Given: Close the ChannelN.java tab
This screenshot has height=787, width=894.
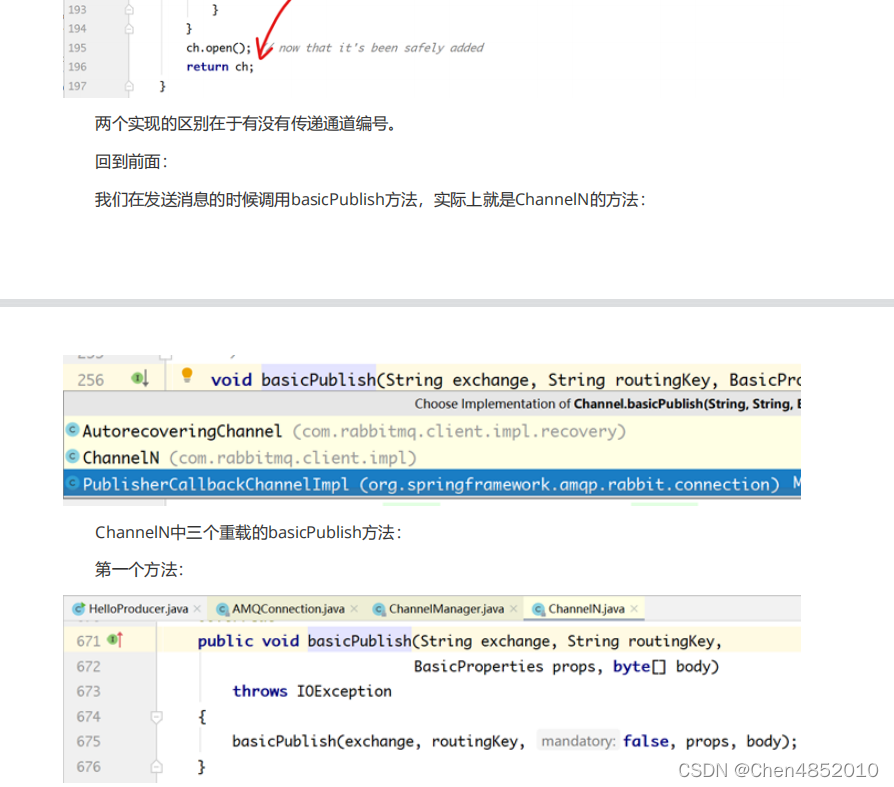Looking at the screenshot, I should (634, 609).
